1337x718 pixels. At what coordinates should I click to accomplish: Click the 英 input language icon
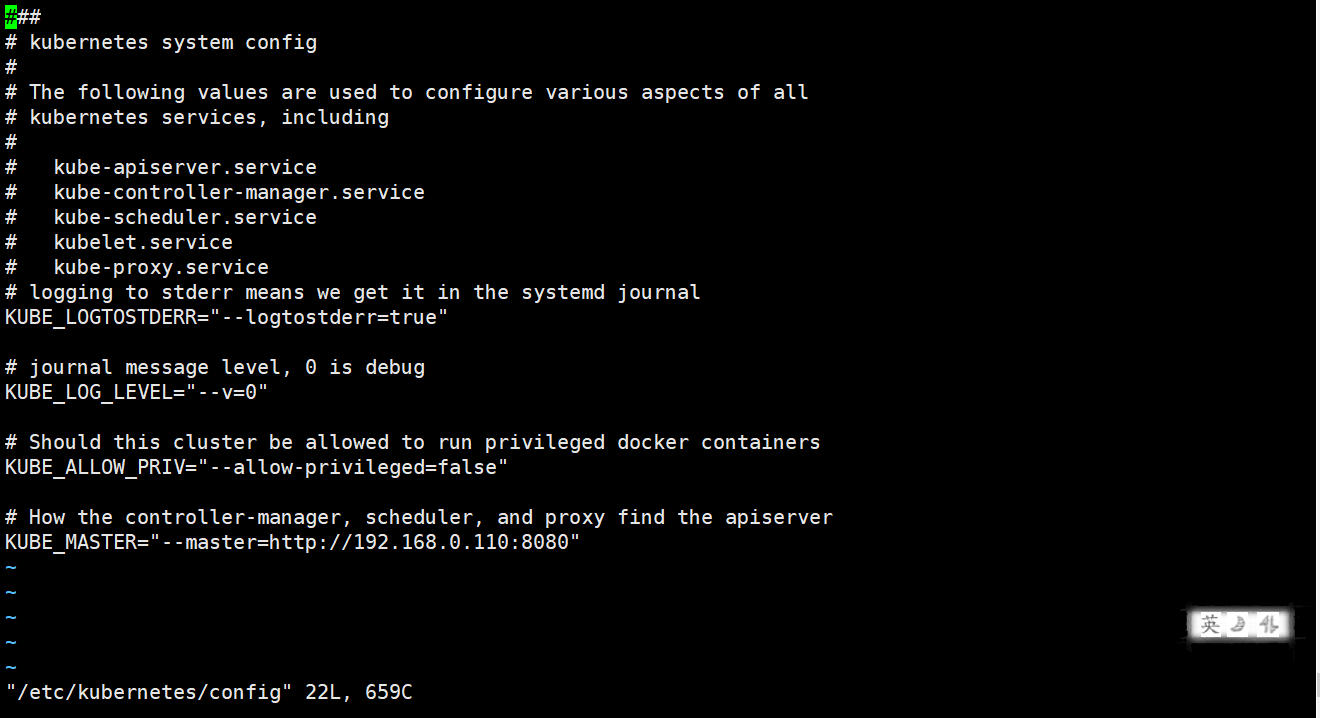(x=1210, y=626)
